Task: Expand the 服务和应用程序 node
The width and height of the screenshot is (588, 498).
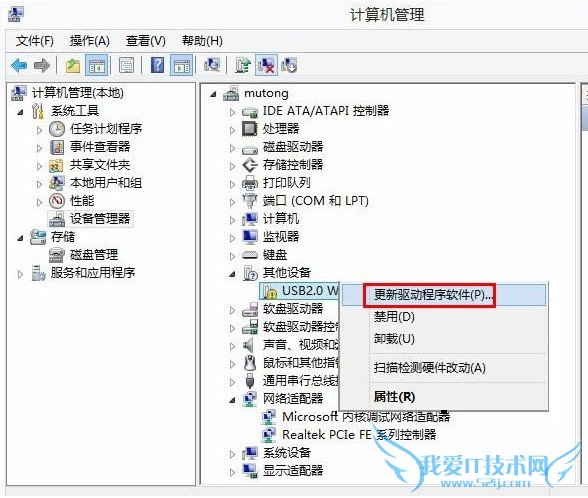Action: [x=20, y=274]
